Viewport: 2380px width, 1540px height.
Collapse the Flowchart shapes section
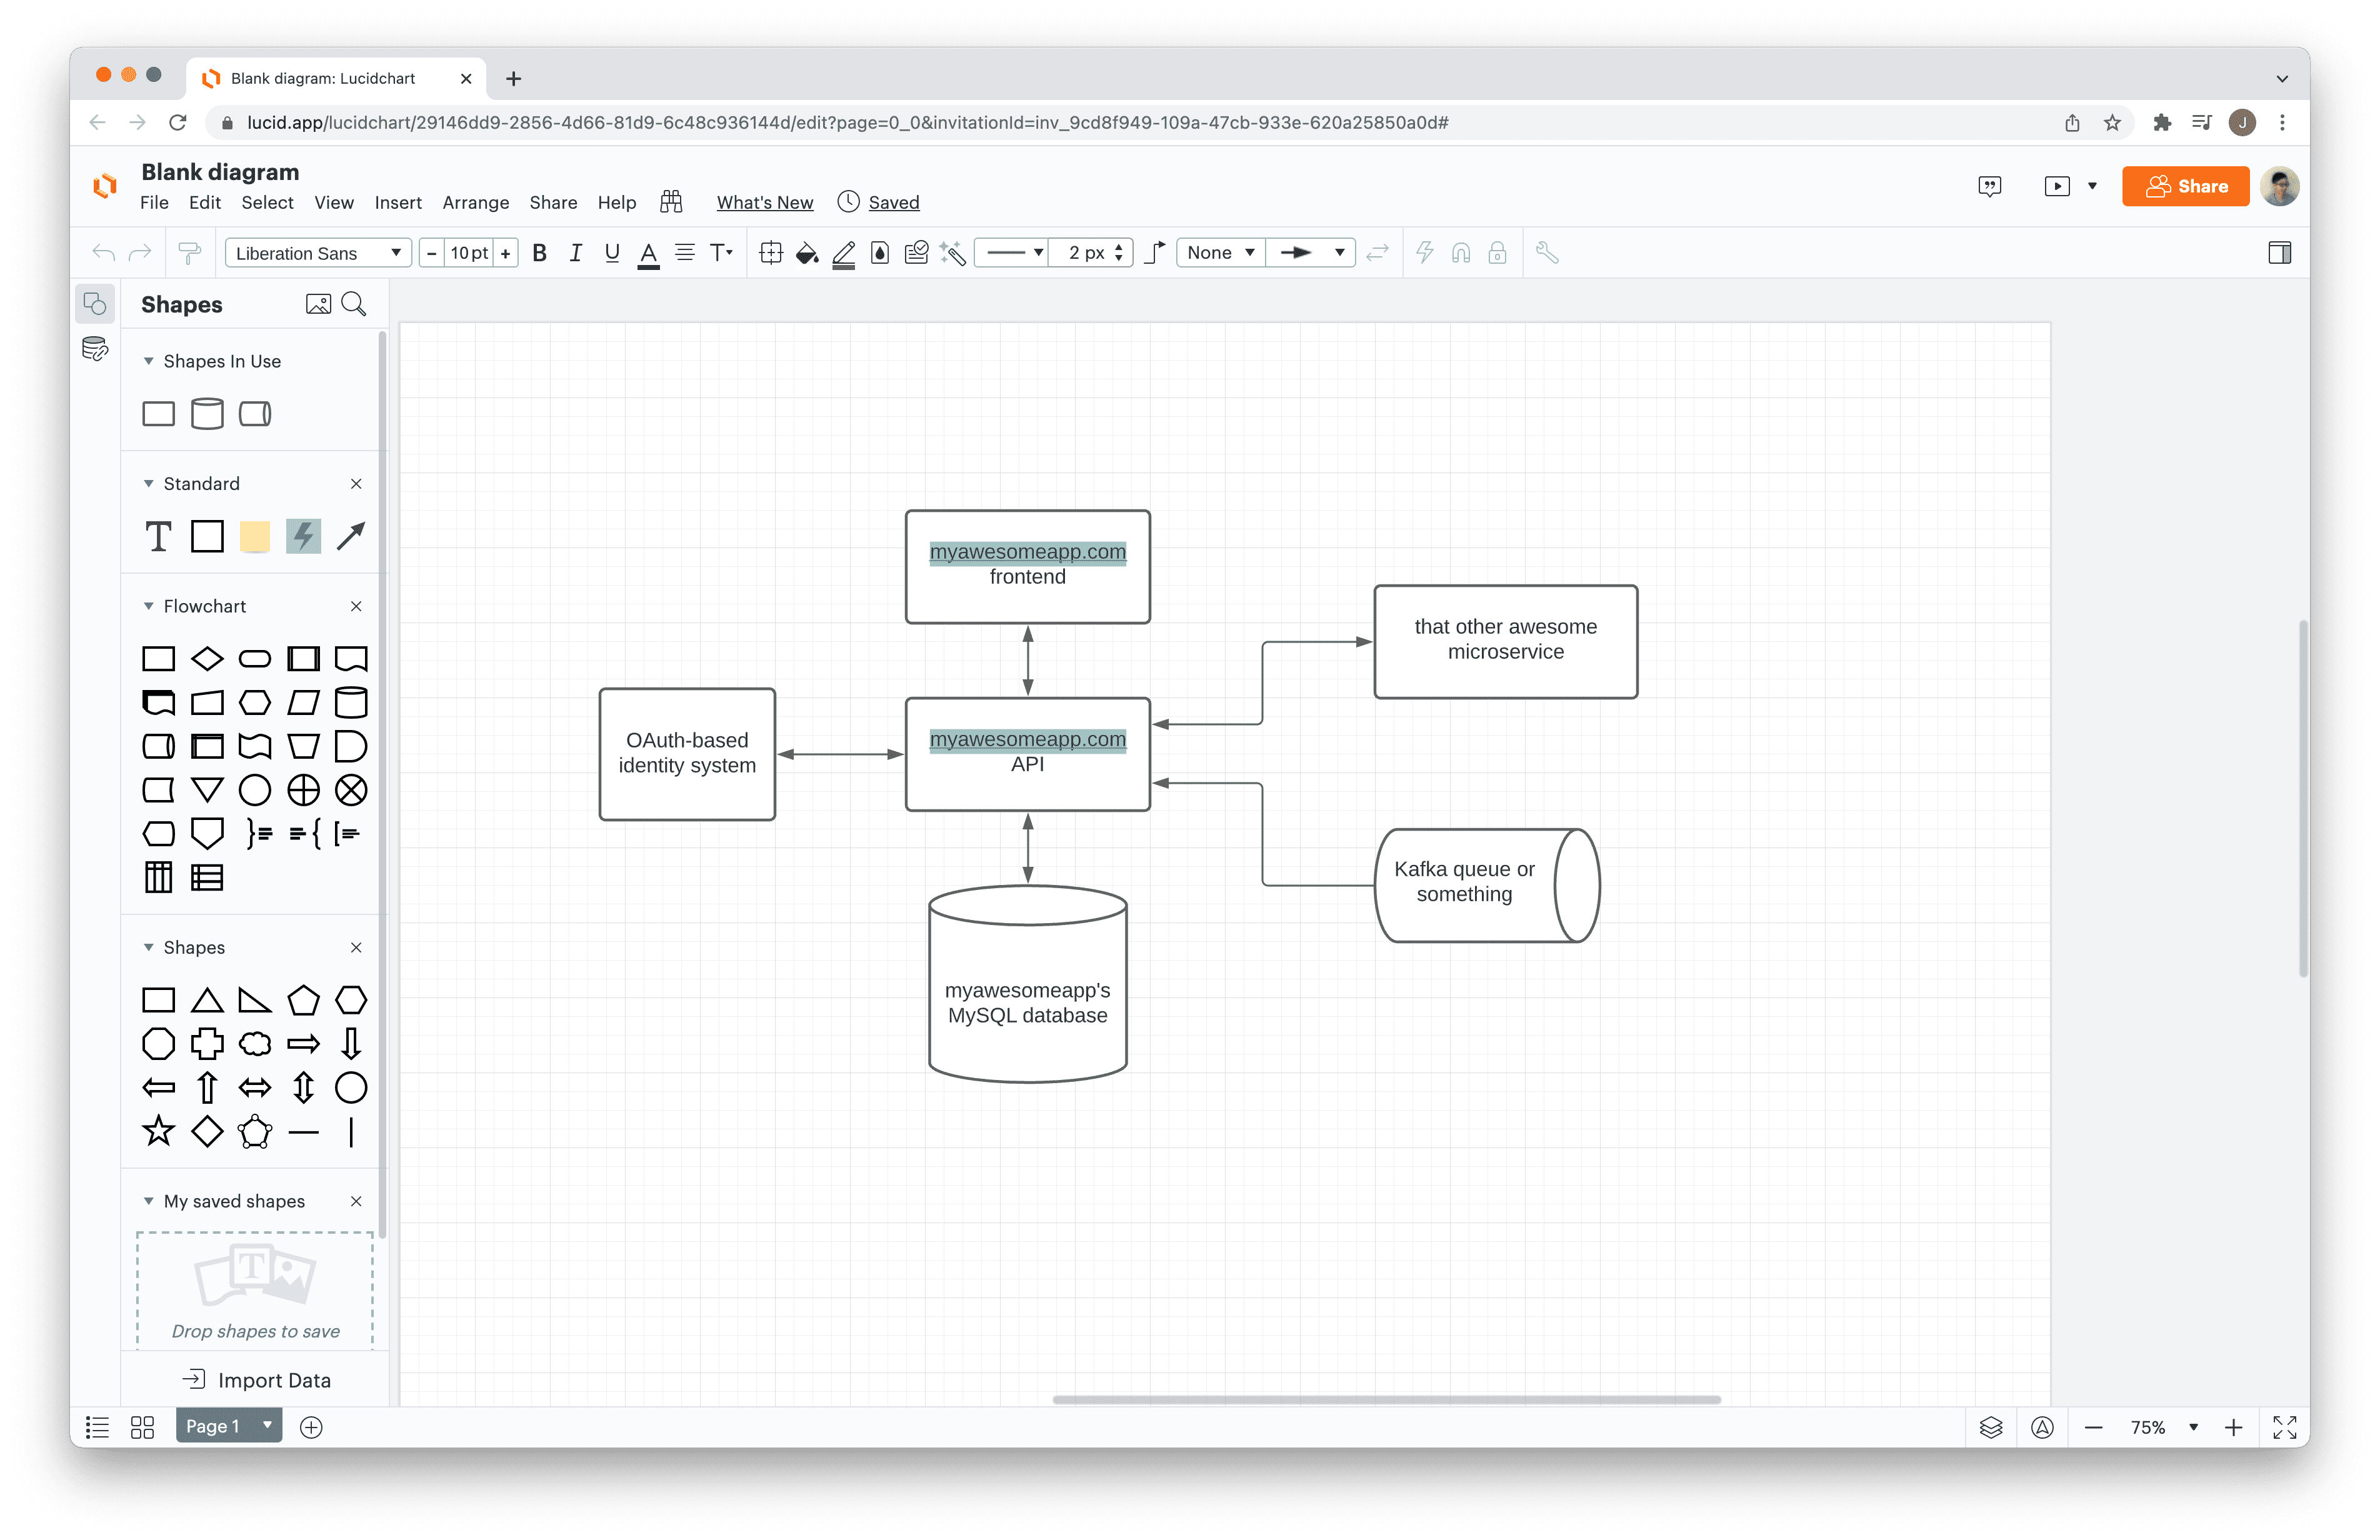click(x=149, y=606)
